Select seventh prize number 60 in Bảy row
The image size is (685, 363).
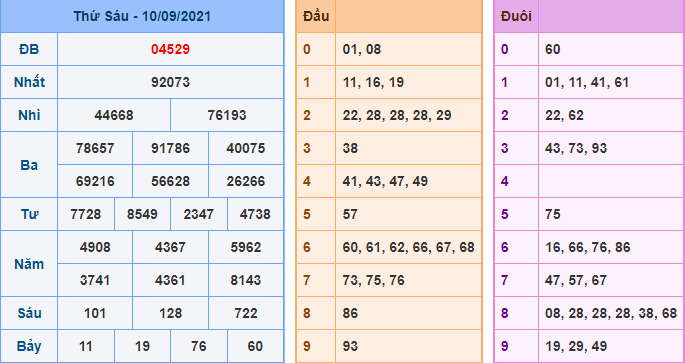(255, 346)
